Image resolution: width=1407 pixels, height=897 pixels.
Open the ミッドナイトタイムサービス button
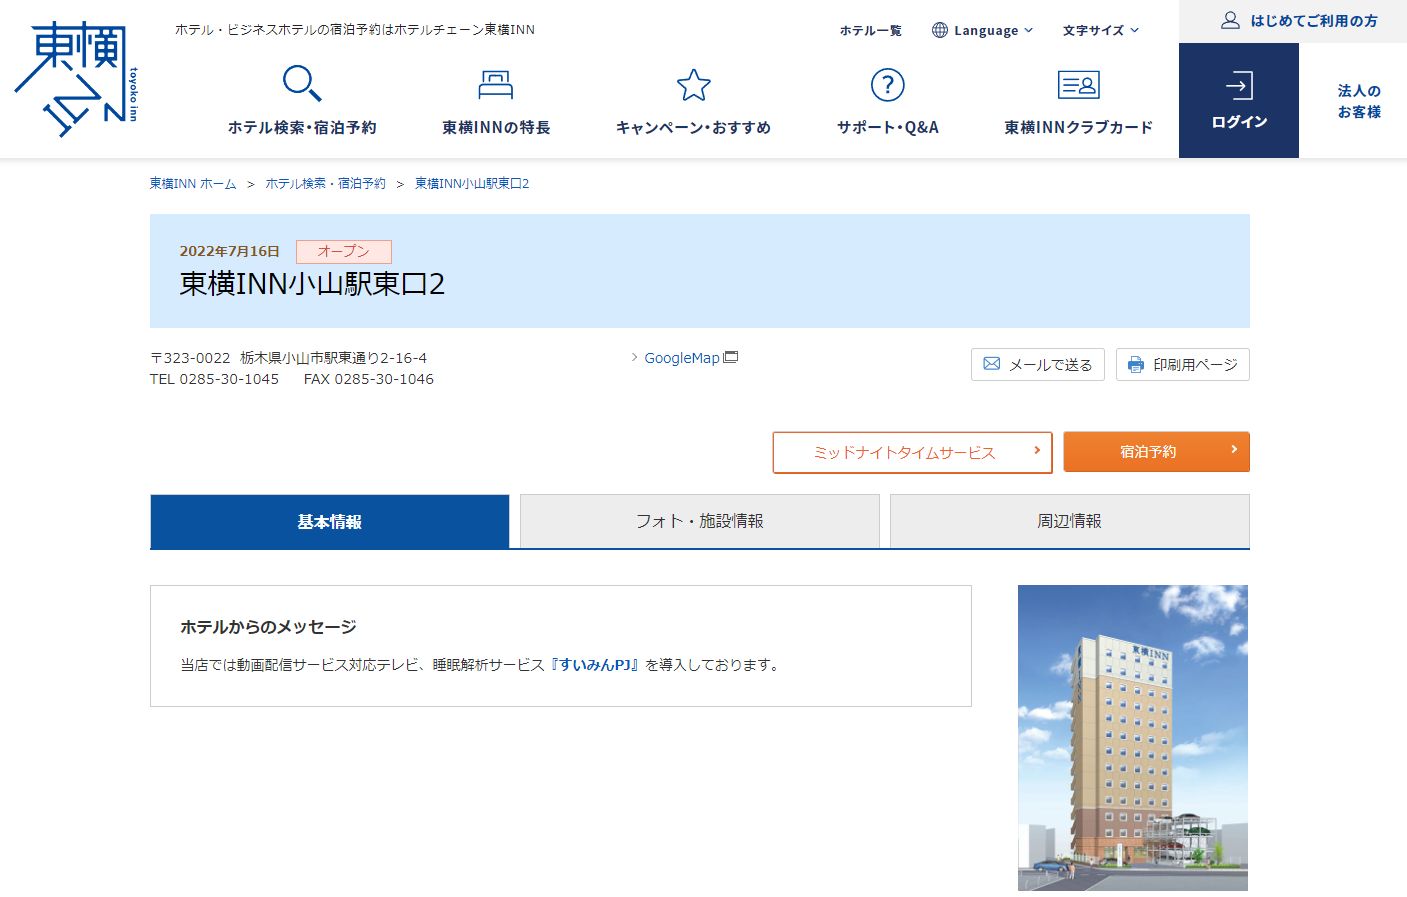[x=912, y=453]
